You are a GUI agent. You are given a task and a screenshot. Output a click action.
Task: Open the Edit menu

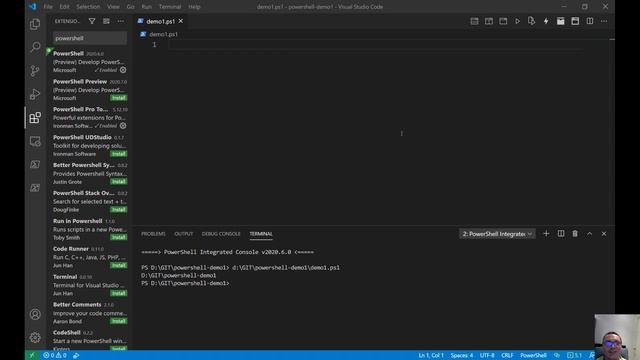(x=64, y=7)
